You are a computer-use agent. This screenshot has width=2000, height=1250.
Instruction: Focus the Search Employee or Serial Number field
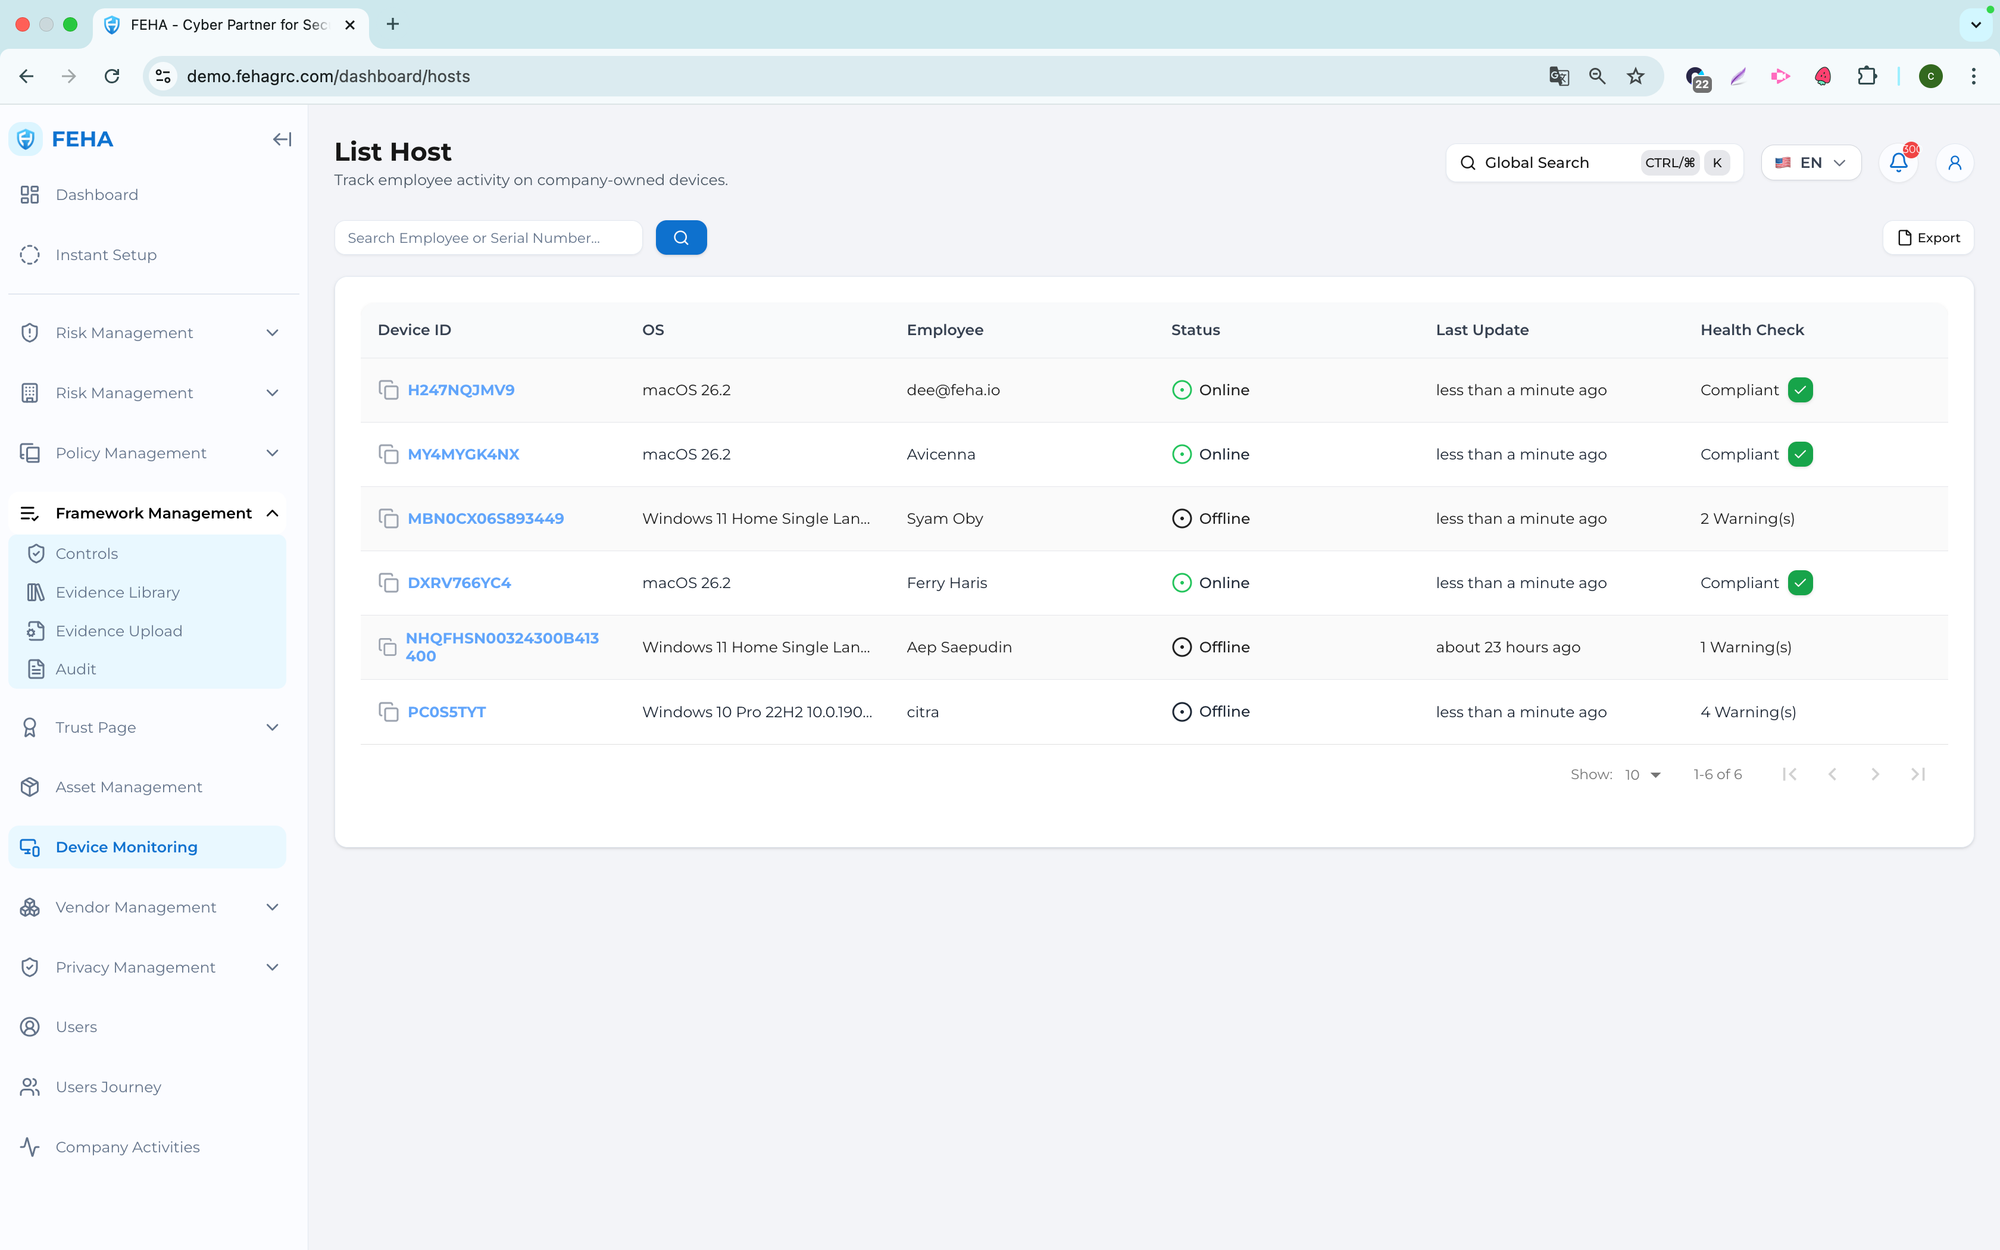(488, 238)
